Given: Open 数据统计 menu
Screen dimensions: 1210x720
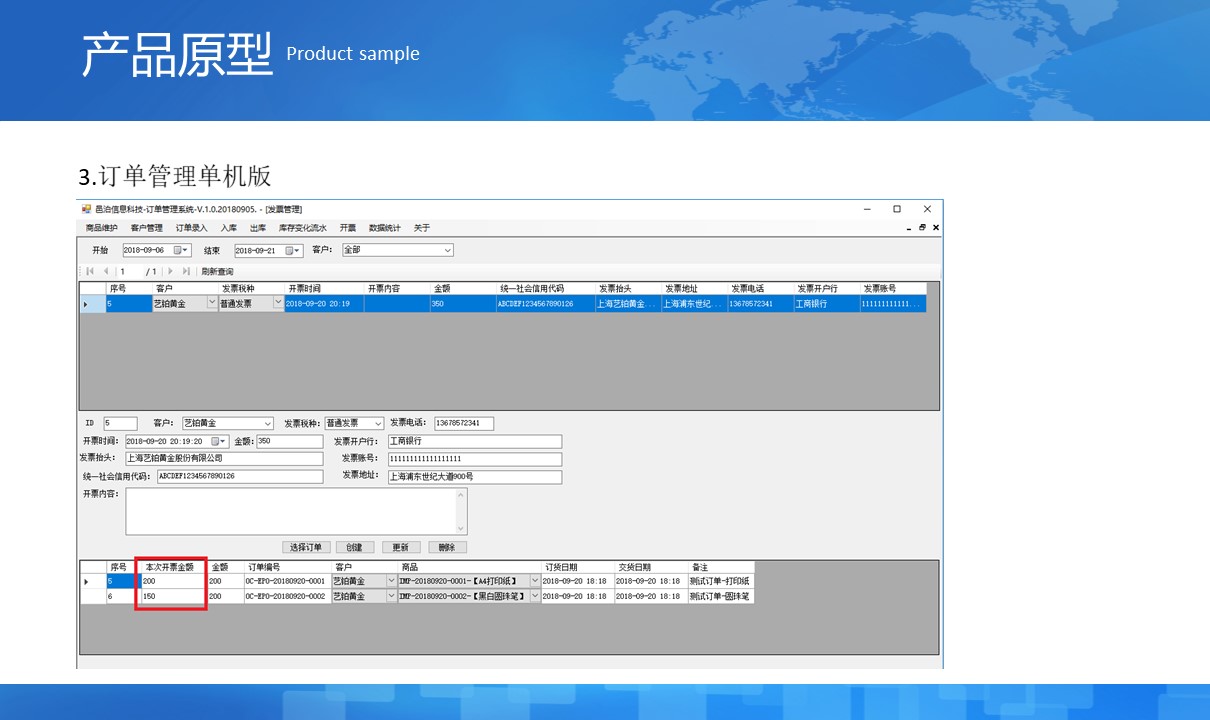Looking at the screenshot, I should pos(384,228).
